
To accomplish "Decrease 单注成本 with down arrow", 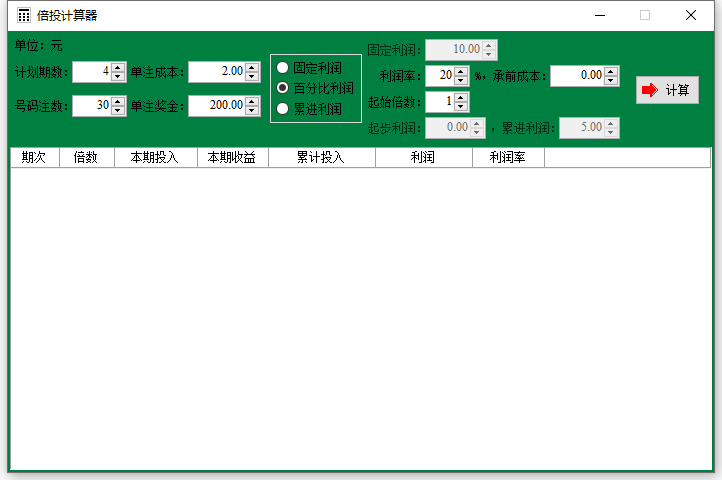I will [x=252, y=76].
